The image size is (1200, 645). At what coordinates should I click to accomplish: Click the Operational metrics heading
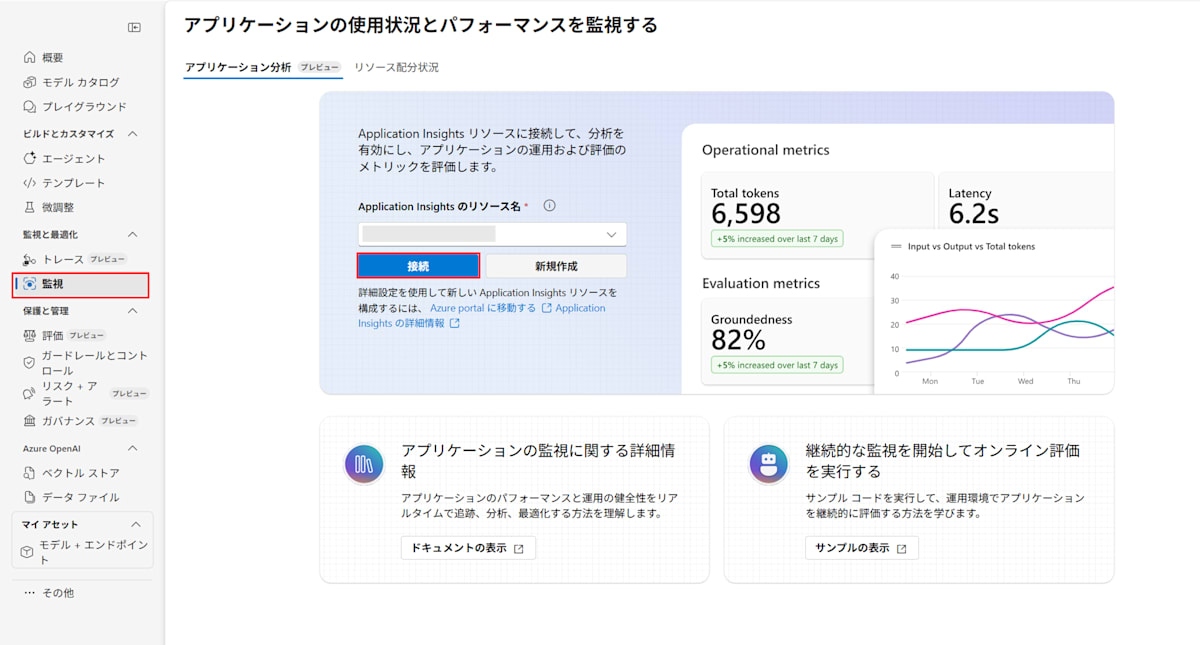pyautogui.click(x=766, y=150)
